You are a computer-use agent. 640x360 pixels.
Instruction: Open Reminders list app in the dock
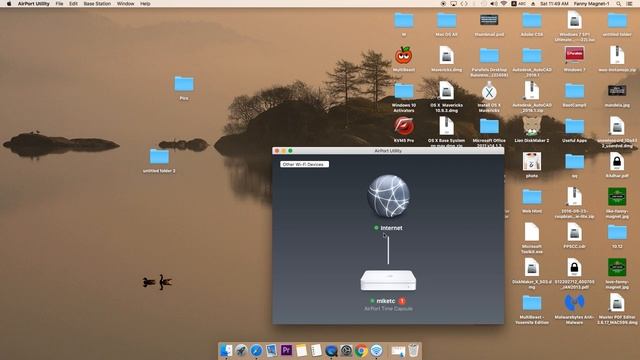click(316, 350)
